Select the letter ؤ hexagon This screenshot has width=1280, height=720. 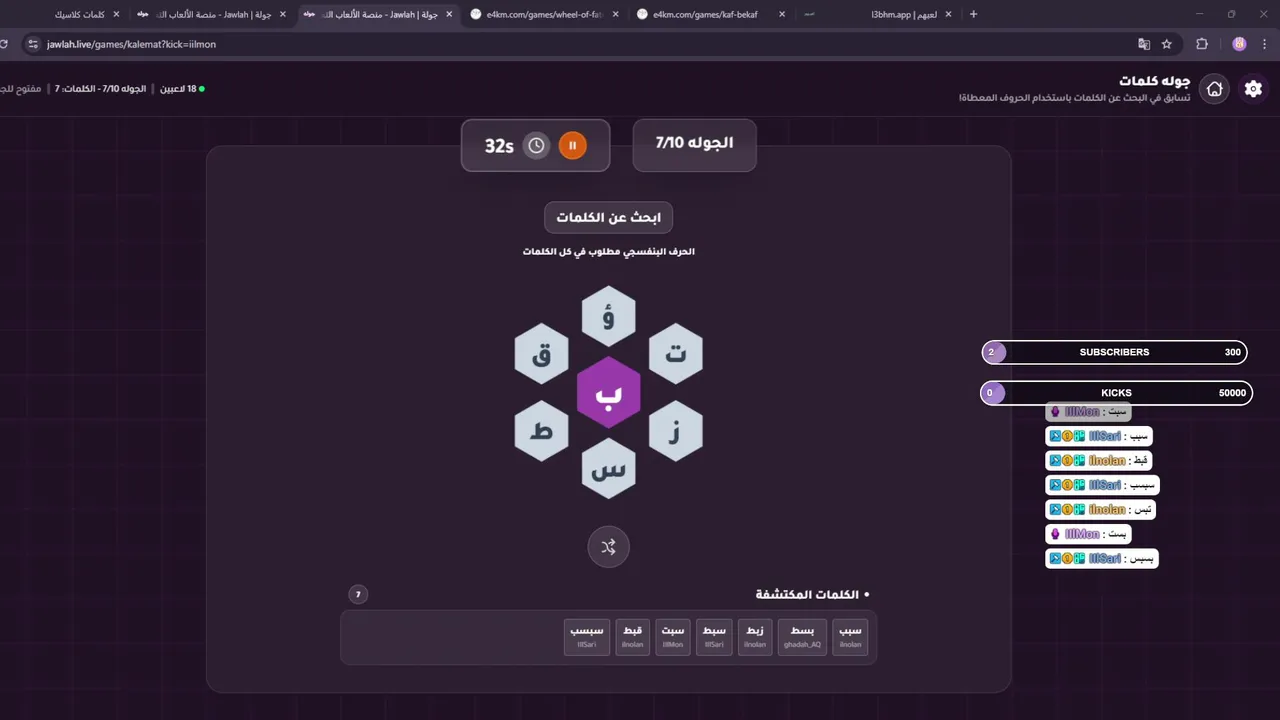[x=608, y=316]
